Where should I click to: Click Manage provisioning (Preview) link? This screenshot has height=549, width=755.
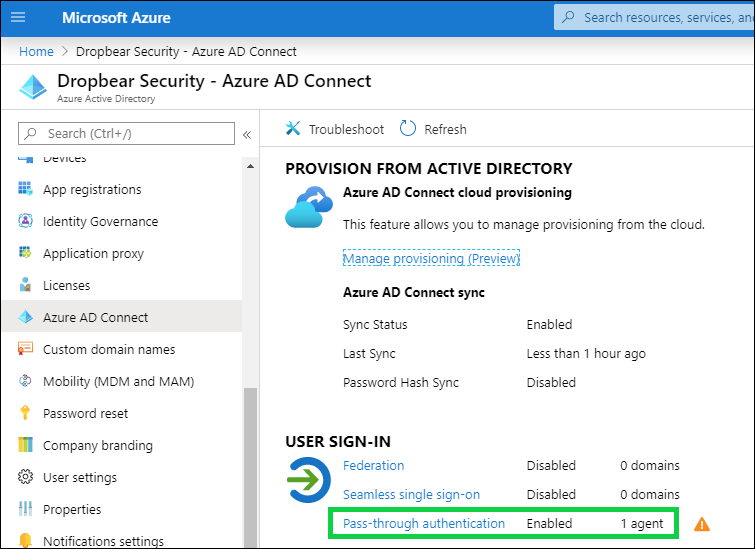(x=431, y=258)
